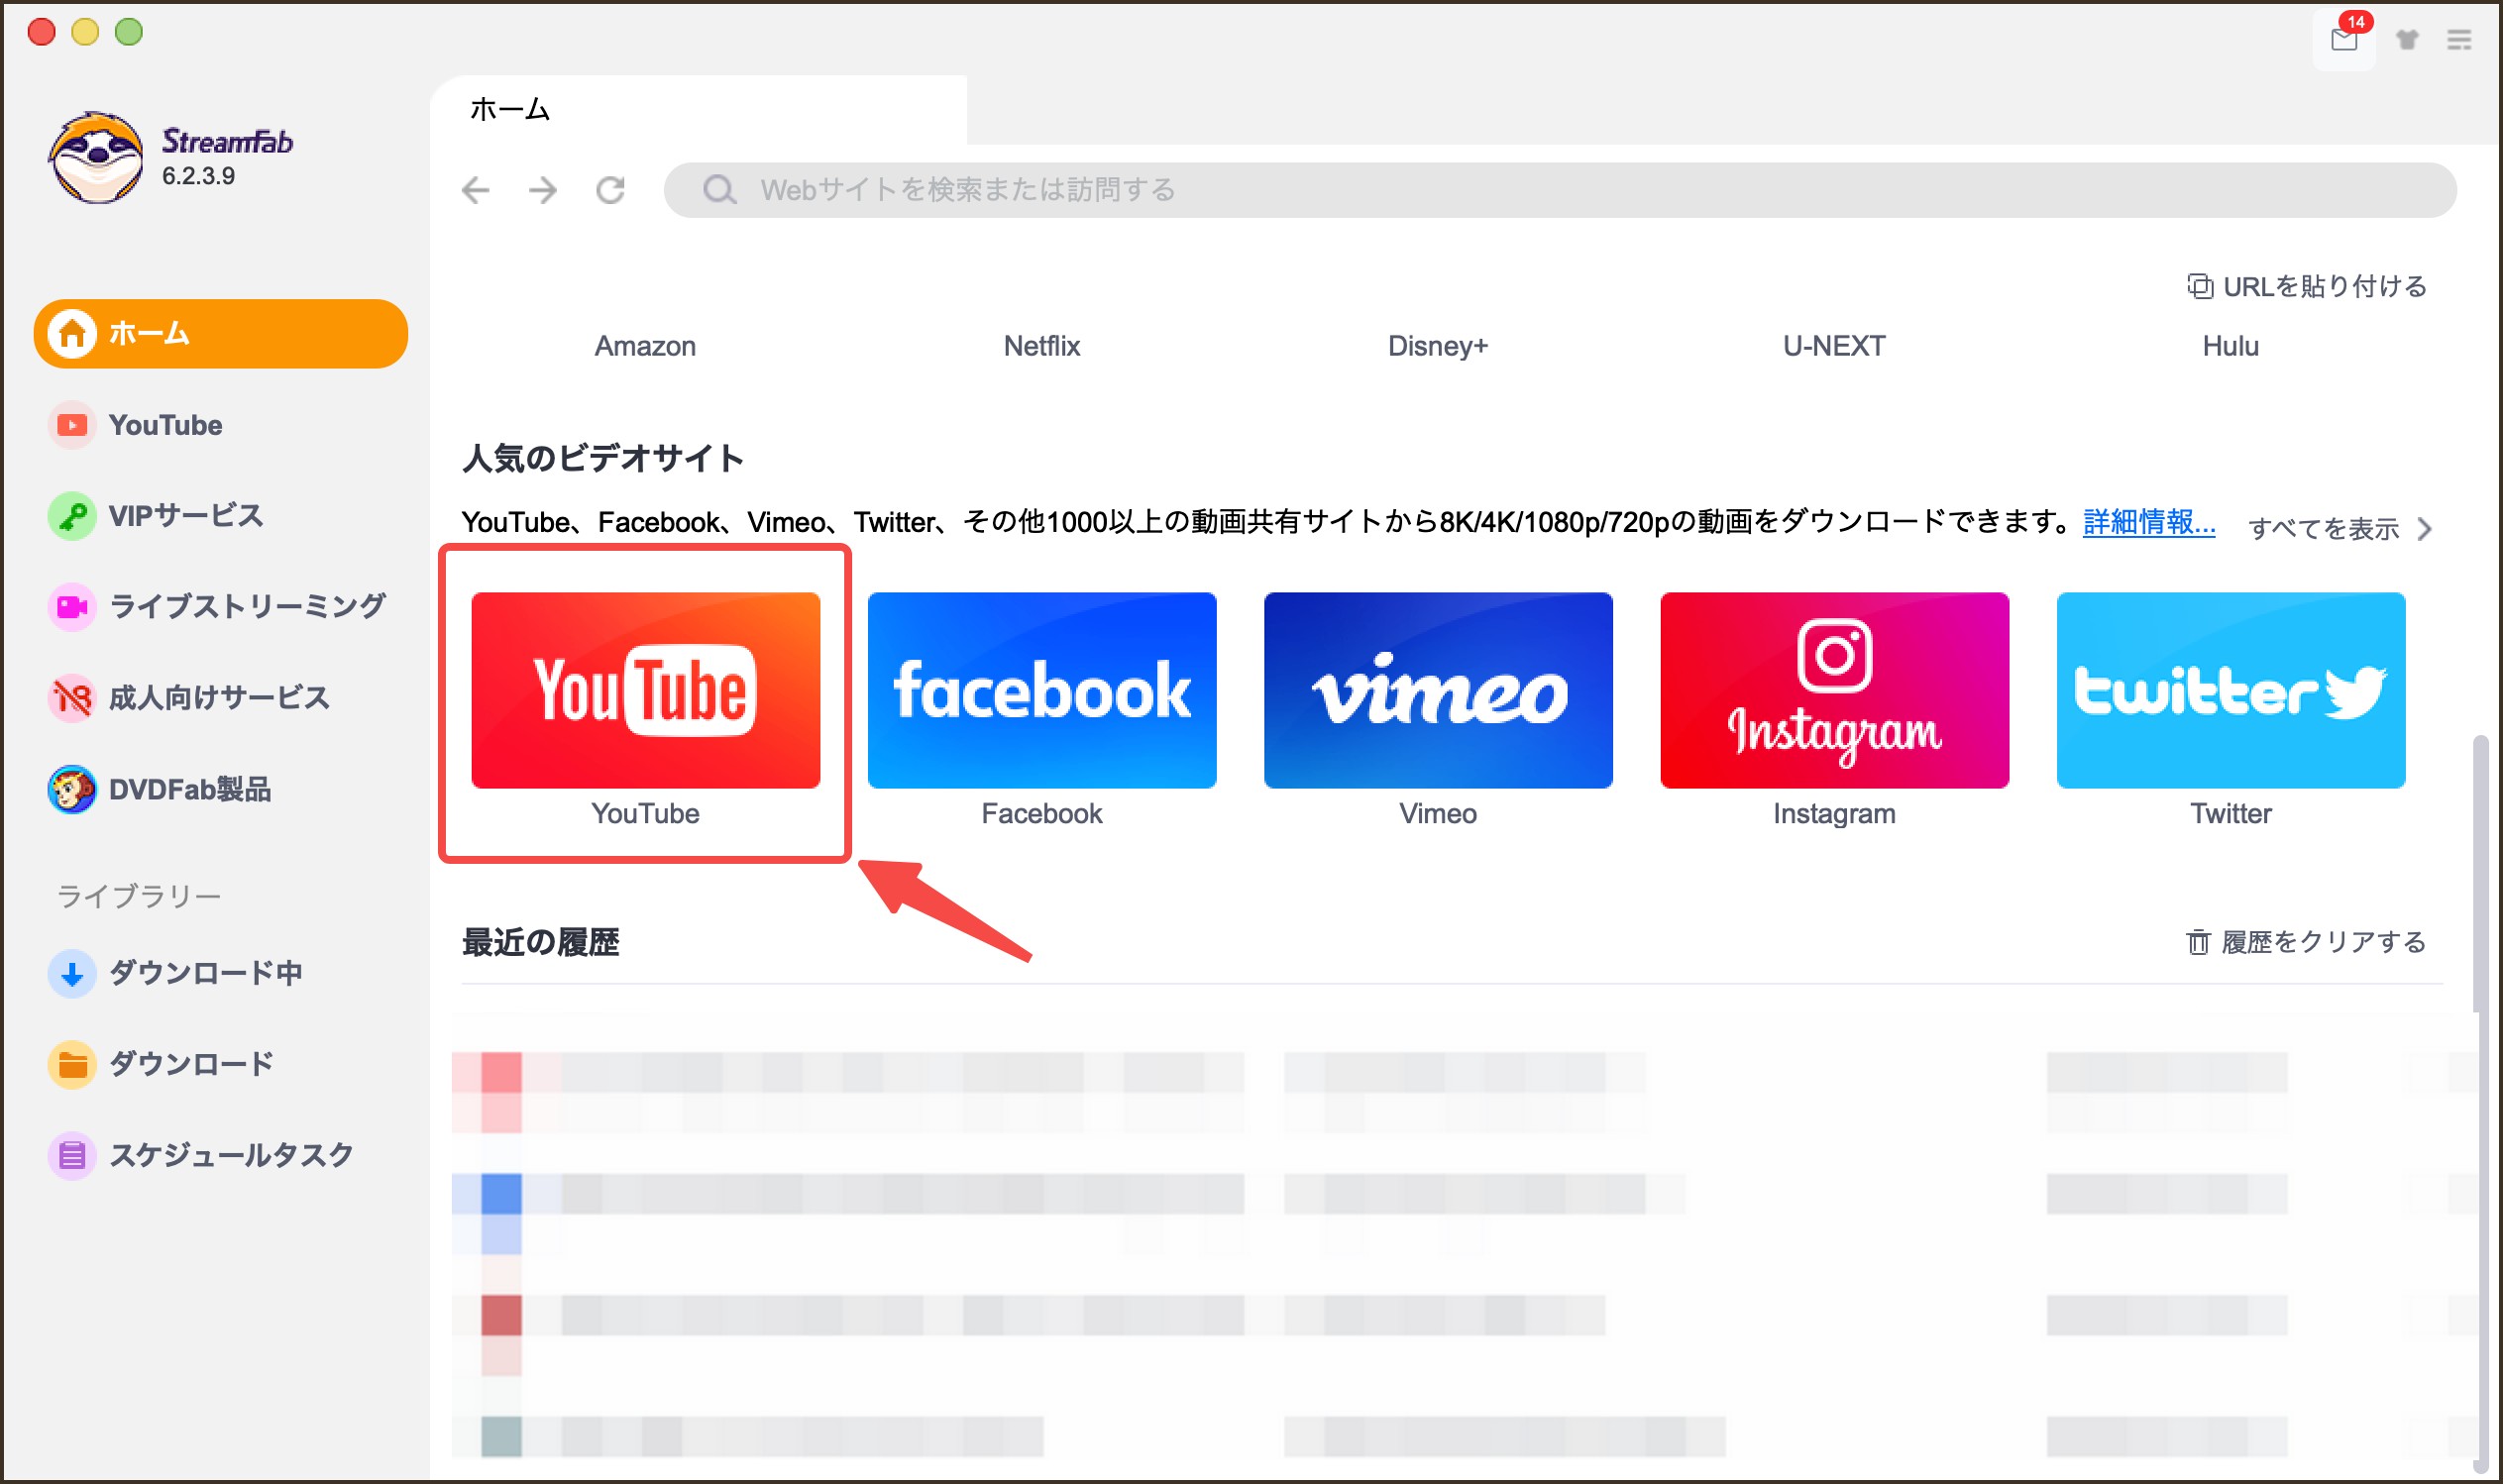Click すべてを表示 to show all sites
Screen dimensions: 2503x1484
tap(2323, 528)
